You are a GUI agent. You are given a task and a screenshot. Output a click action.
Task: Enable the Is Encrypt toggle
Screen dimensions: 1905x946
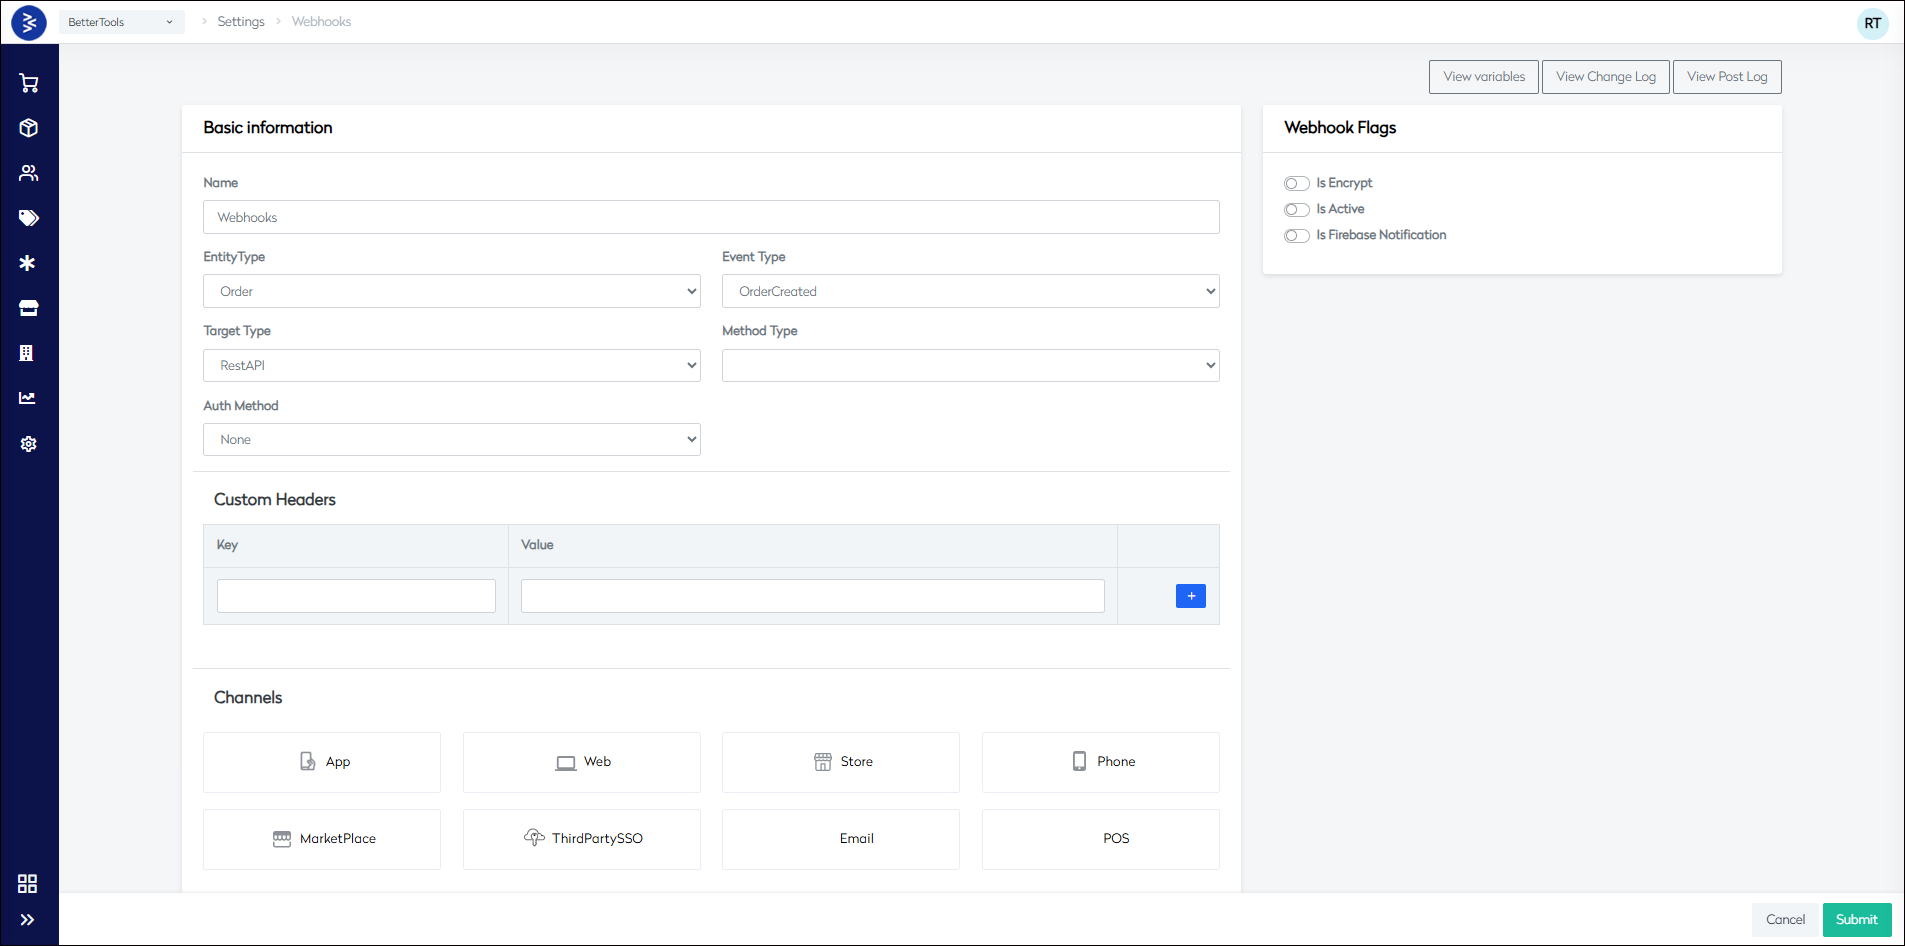[1297, 183]
